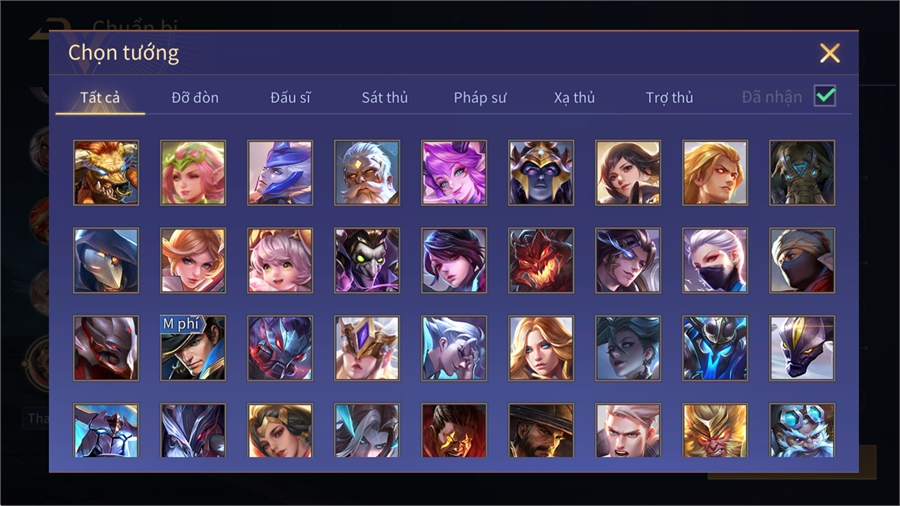Viewport: 900px width, 506px height.
Task: Switch to the 'Trợ thủ' tab
Action: point(669,98)
